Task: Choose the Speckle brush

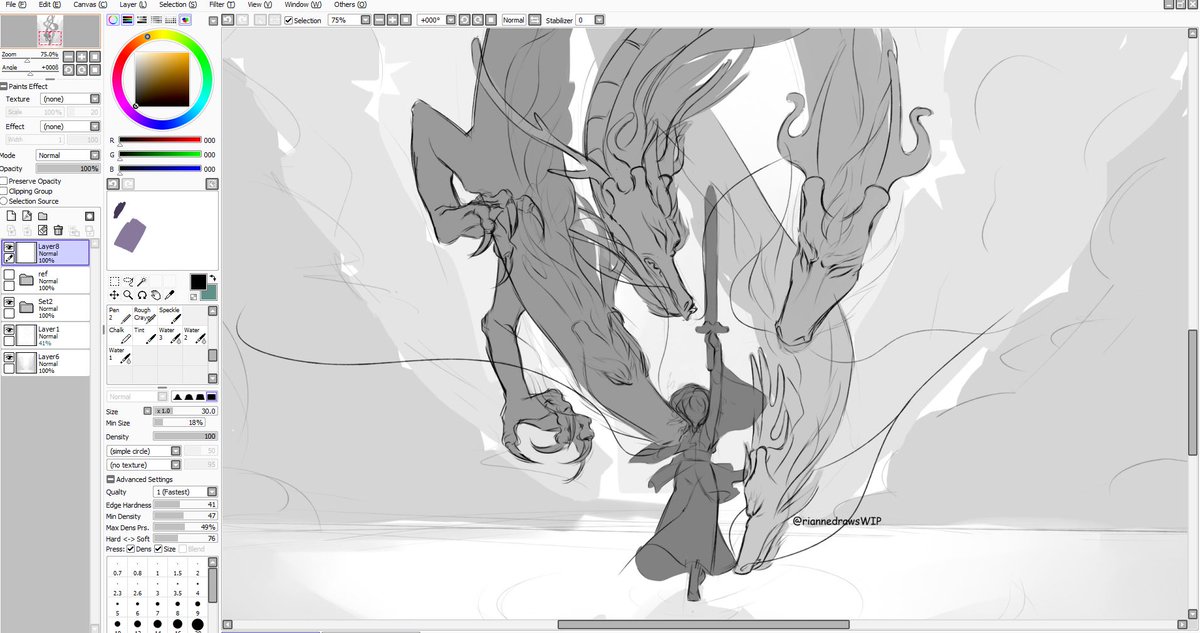Action: pyautogui.click(x=171, y=315)
